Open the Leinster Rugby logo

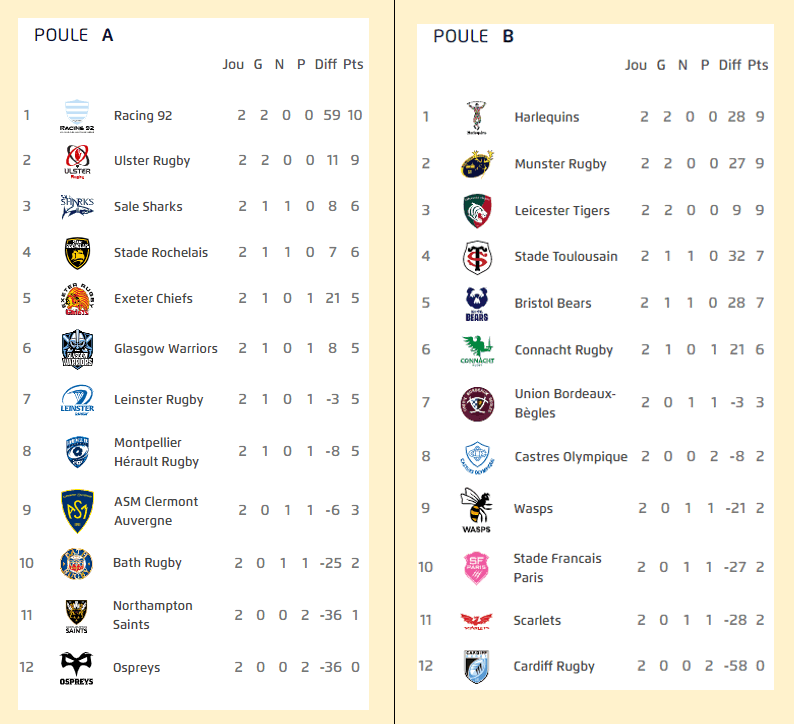tap(77, 399)
